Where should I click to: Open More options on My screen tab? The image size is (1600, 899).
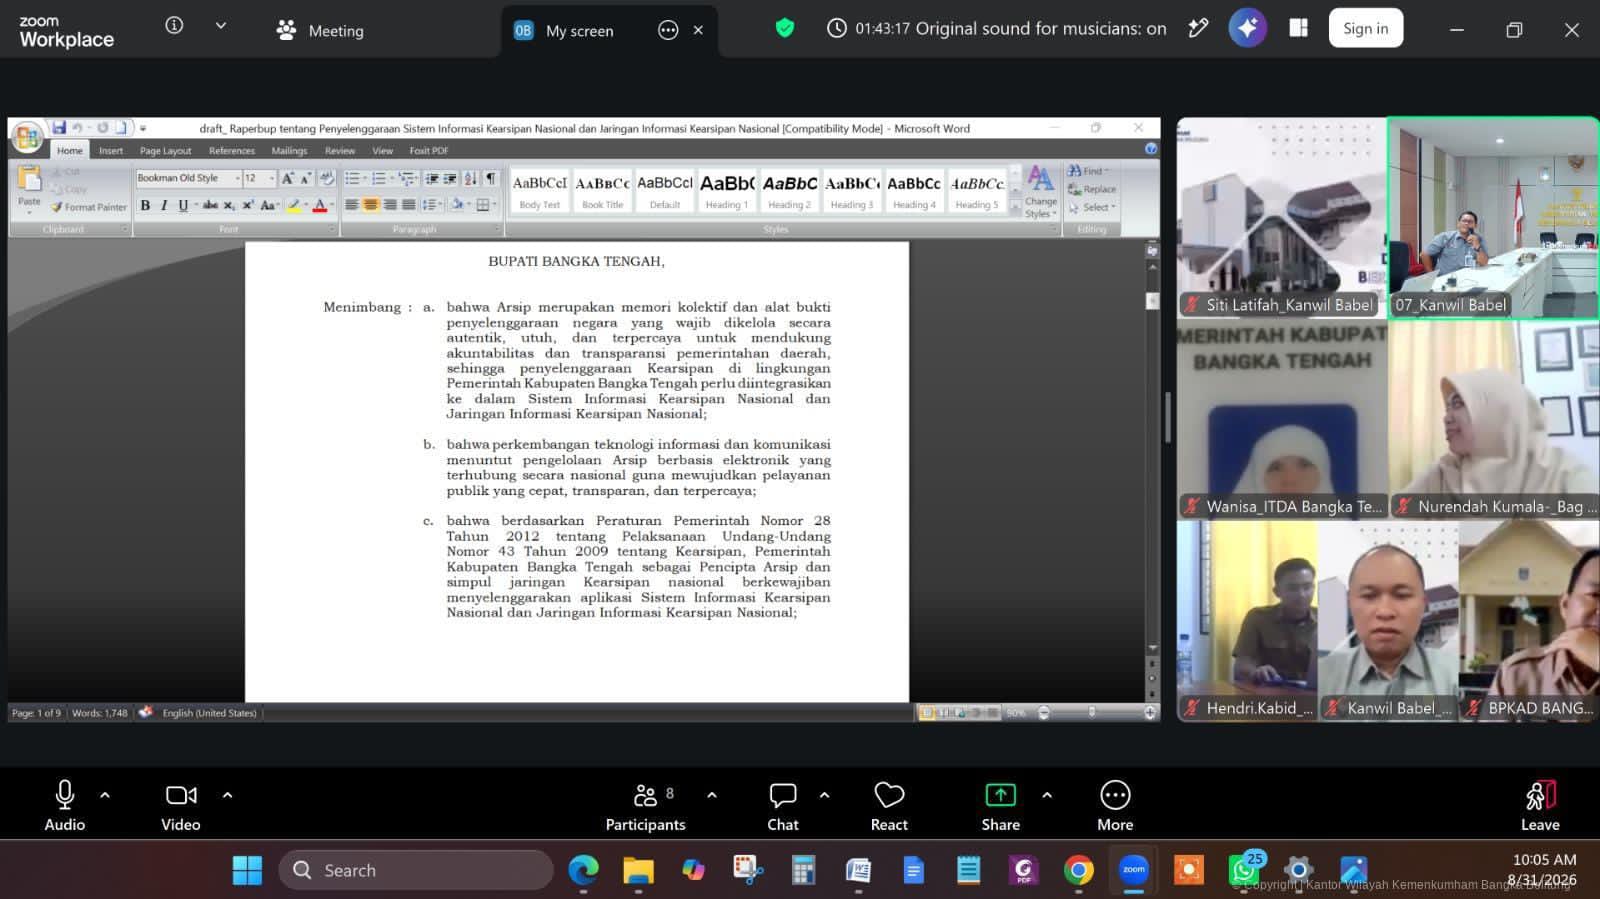coord(668,30)
